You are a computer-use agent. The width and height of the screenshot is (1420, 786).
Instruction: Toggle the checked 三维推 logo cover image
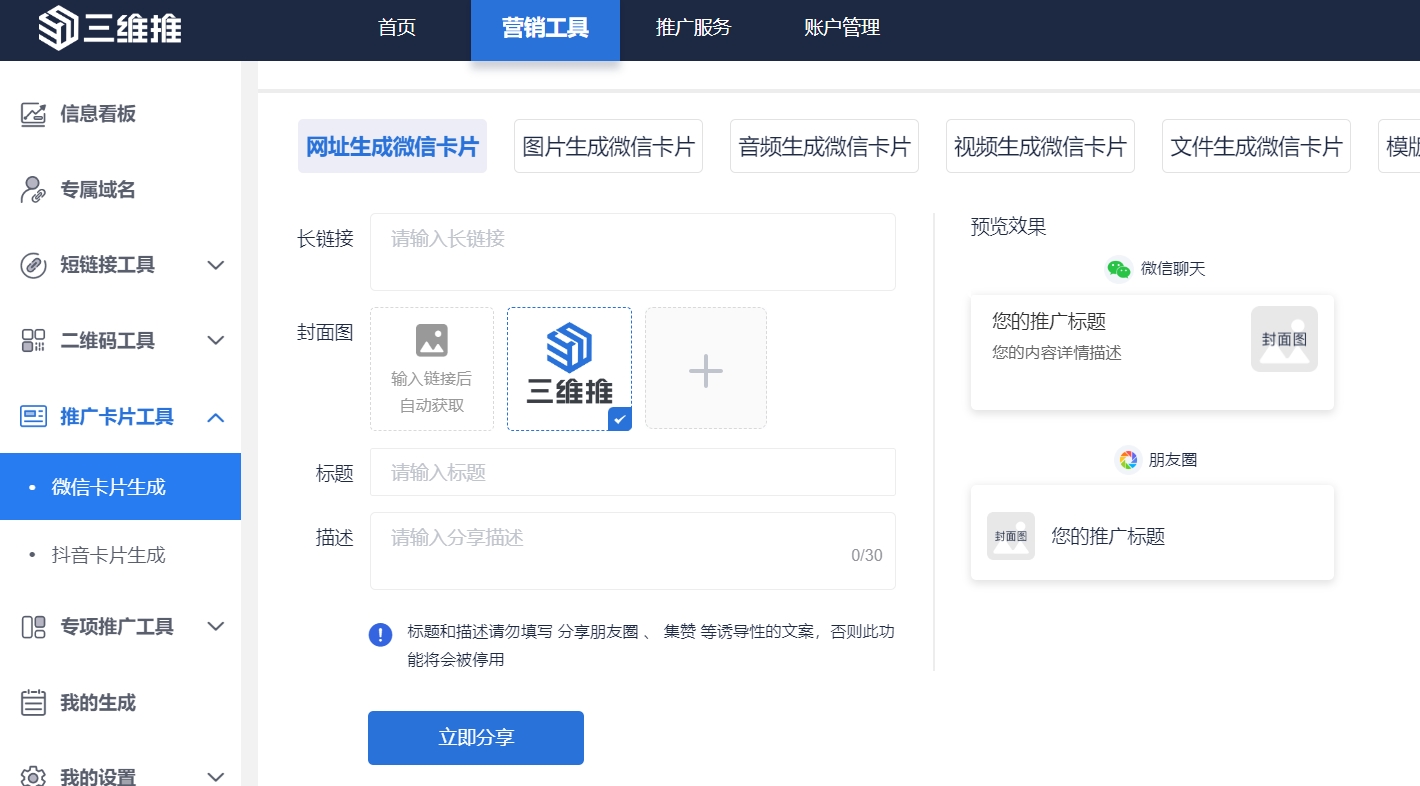point(569,369)
